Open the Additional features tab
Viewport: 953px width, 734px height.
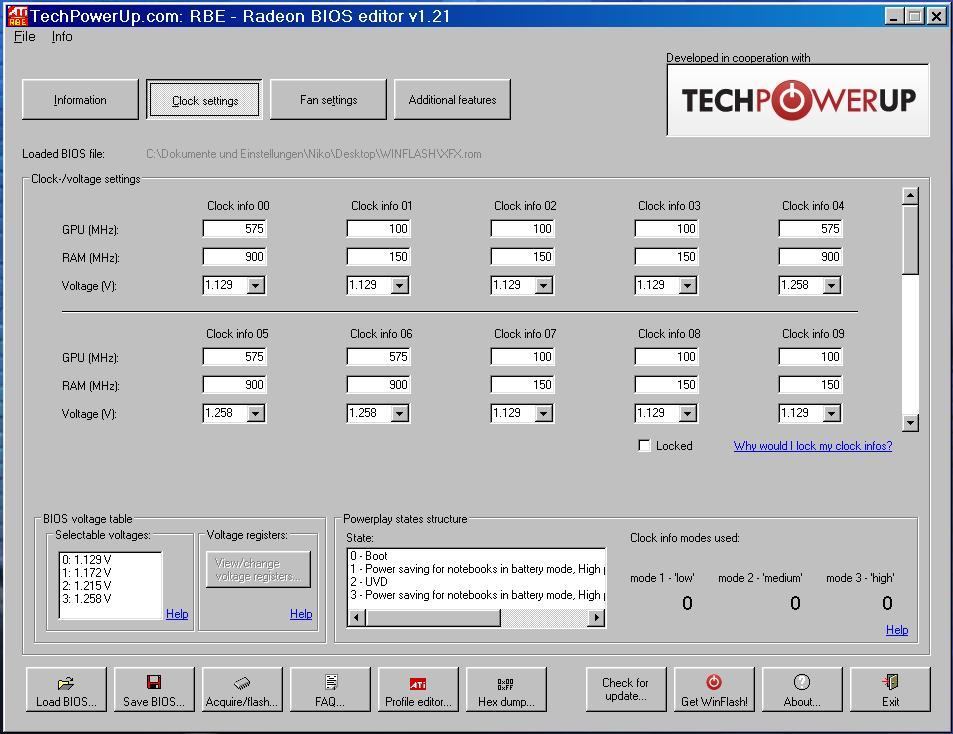tap(452, 100)
